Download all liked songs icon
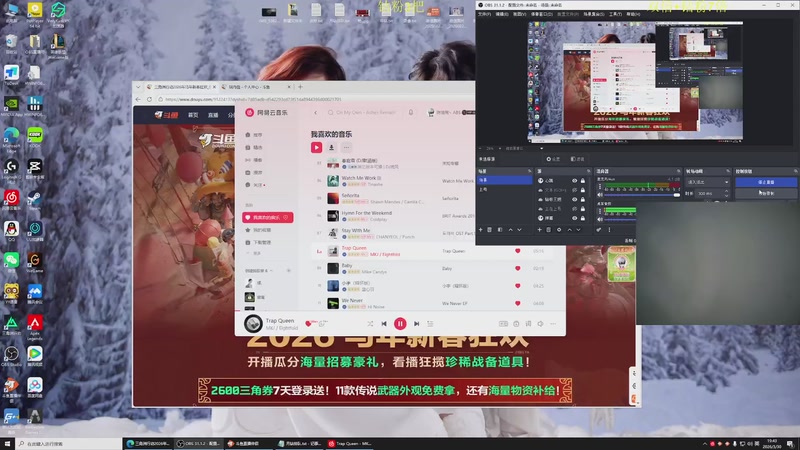The width and height of the screenshot is (800, 450). pyautogui.click(x=331, y=147)
